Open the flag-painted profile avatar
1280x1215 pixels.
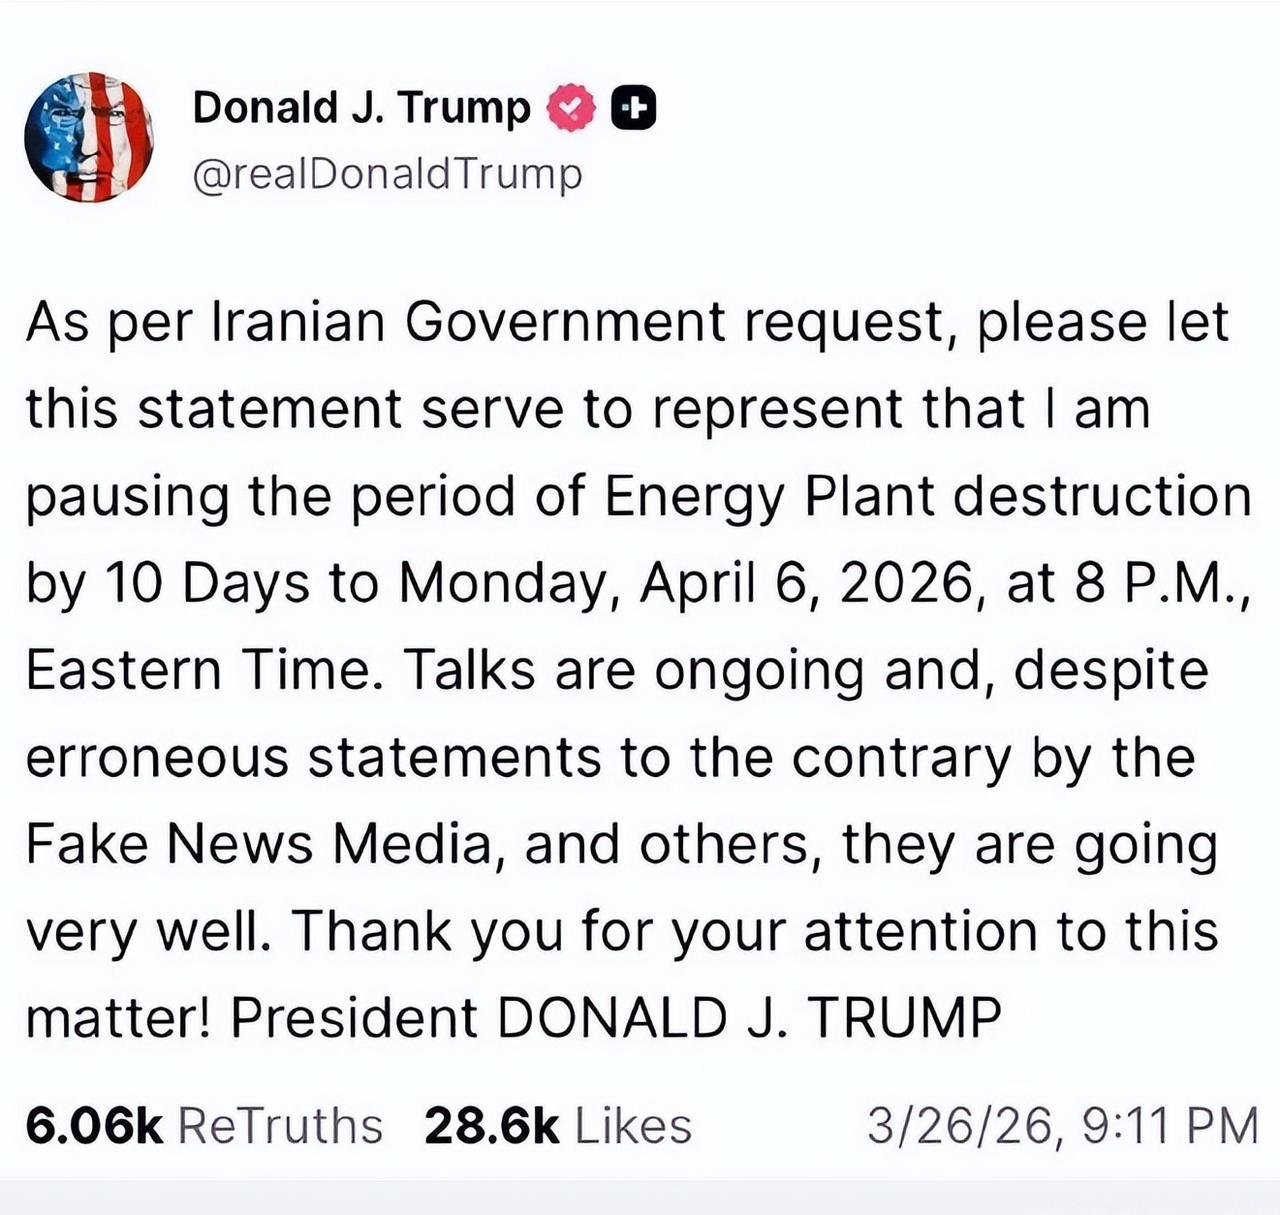(x=89, y=138)
